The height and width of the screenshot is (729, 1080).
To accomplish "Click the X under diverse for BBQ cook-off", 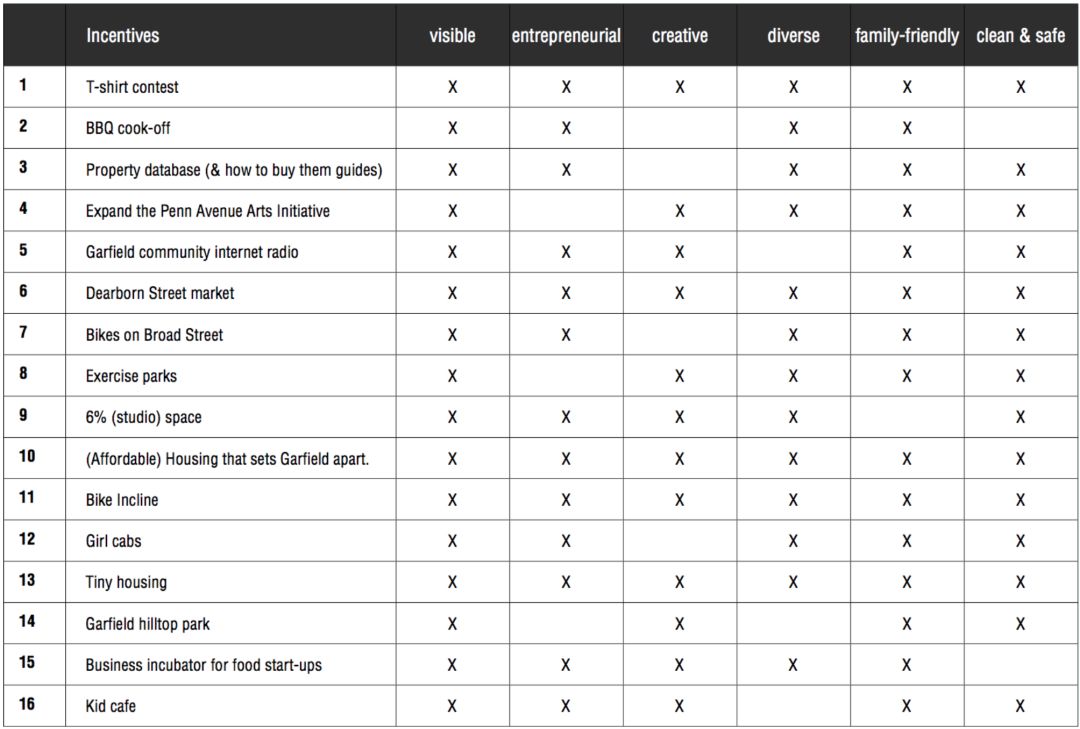I will (793, 128).
